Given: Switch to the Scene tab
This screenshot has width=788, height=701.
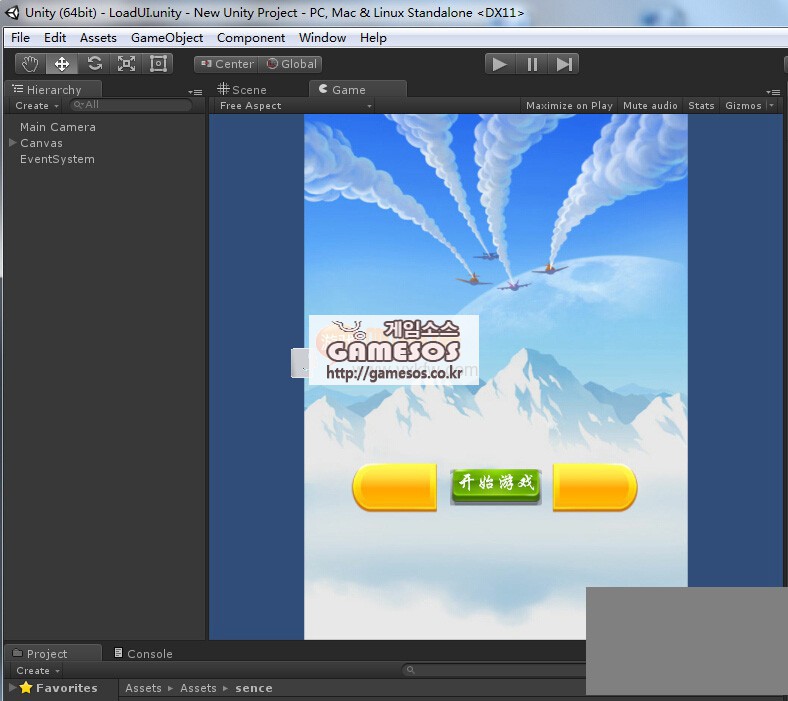Looking at the screenshot, I should click(x=242, y=89).
